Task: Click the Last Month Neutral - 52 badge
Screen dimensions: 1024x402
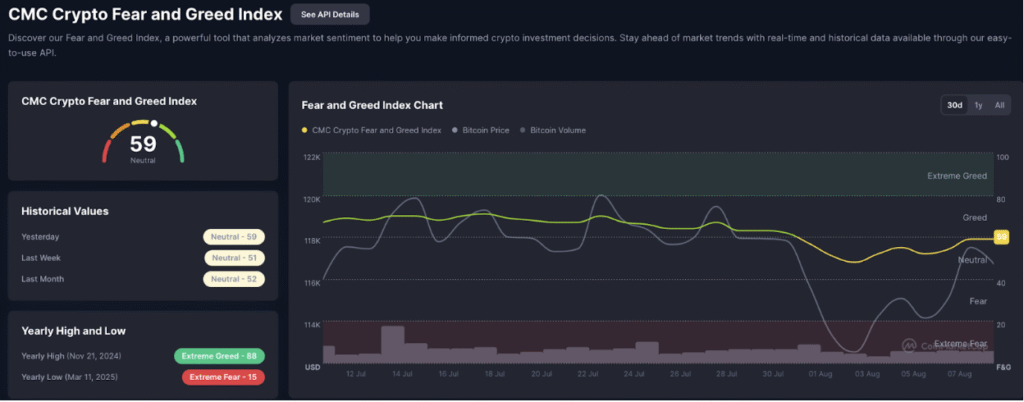Action: click(x=234, y=279)
